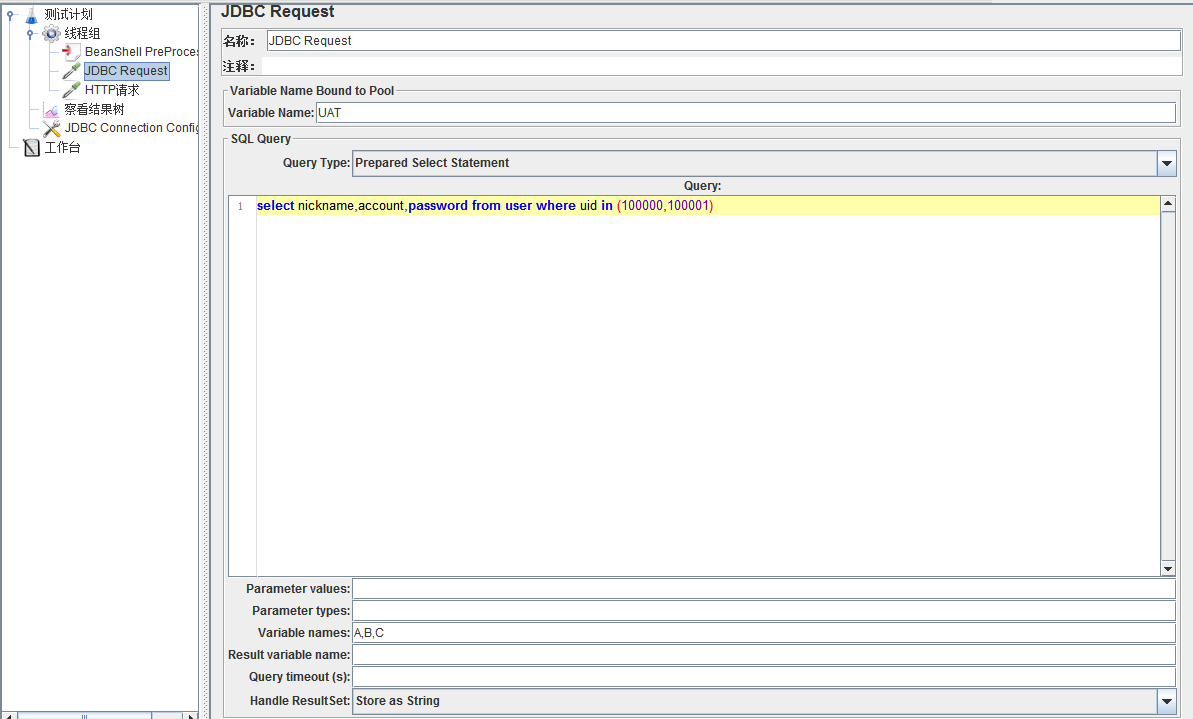Image resolution: width=1193 pixels, height=719 pixels.
Task: Click the tree panel scroll right arrow
Action: tap(191, 716)
